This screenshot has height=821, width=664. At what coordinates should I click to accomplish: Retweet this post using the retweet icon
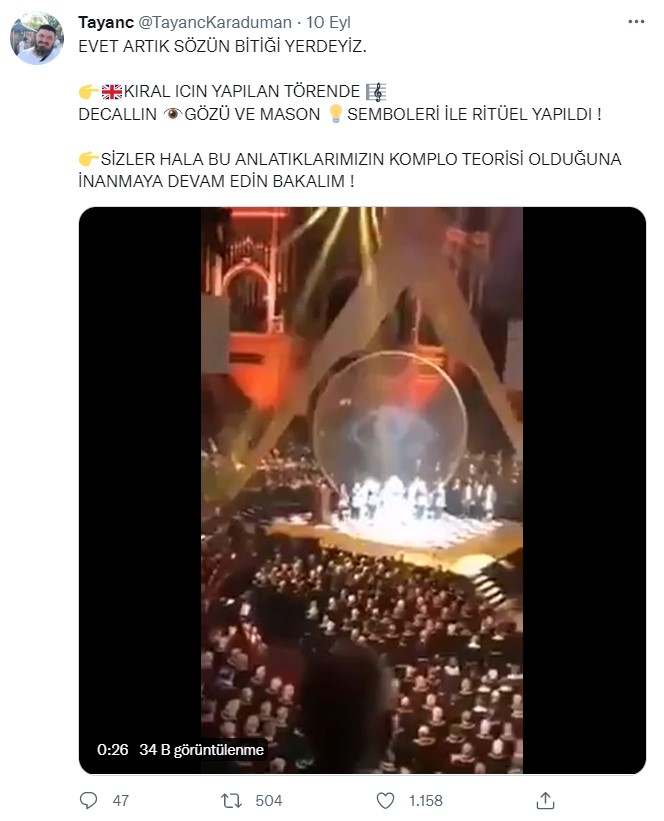pos(231,800)
